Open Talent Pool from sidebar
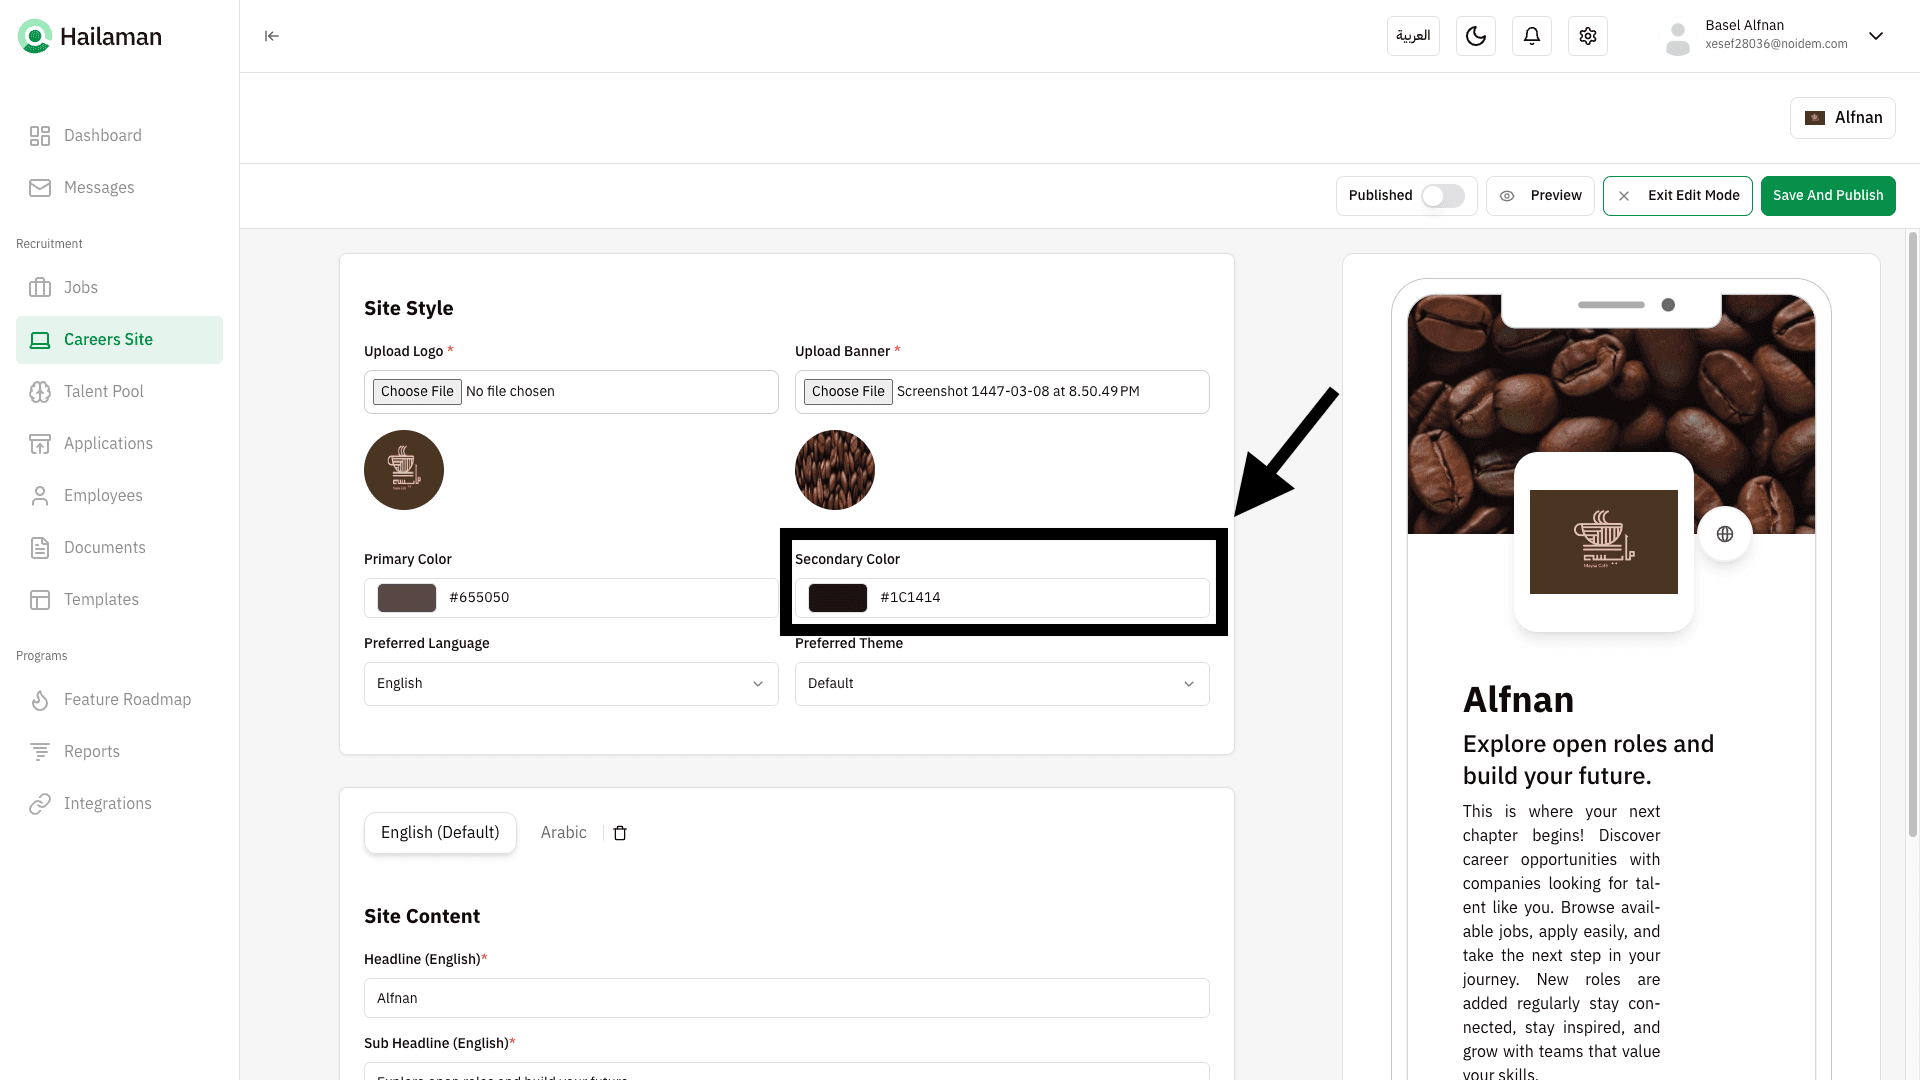The width and height of the screenshot is (1920, 1080). tap(103, 392)
